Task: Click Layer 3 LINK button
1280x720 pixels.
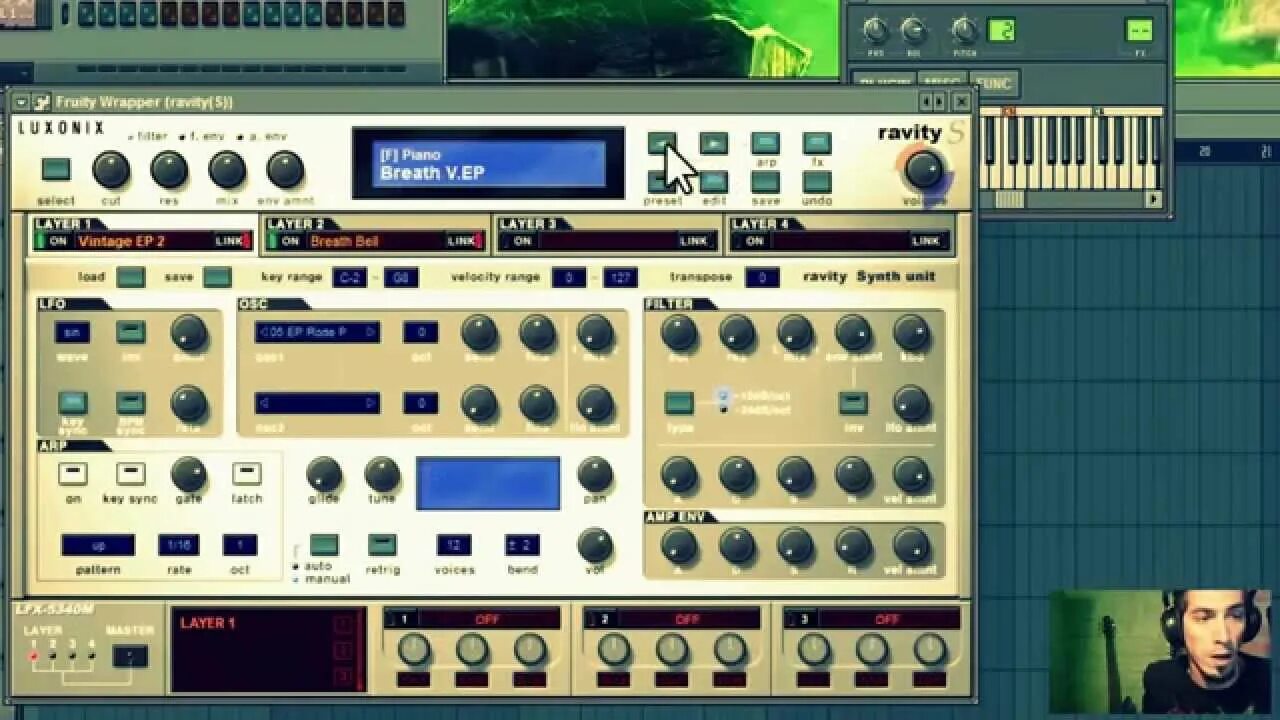Action: (694, 241)
